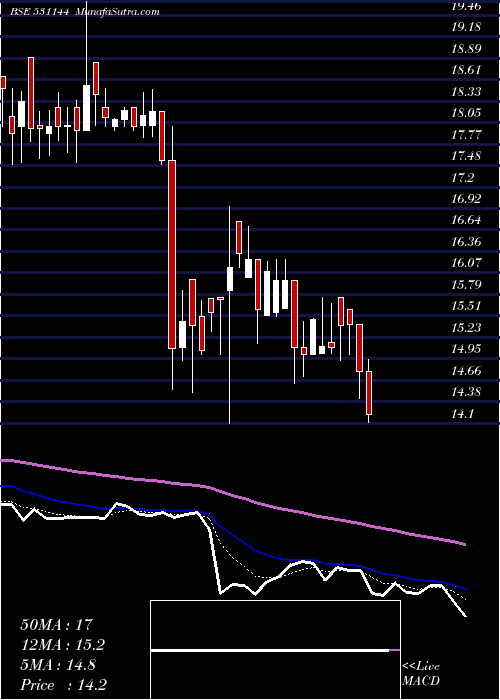500x700 pixels.
Task: Click the 15.23 price axis label
Action: [x=465, y=328]
